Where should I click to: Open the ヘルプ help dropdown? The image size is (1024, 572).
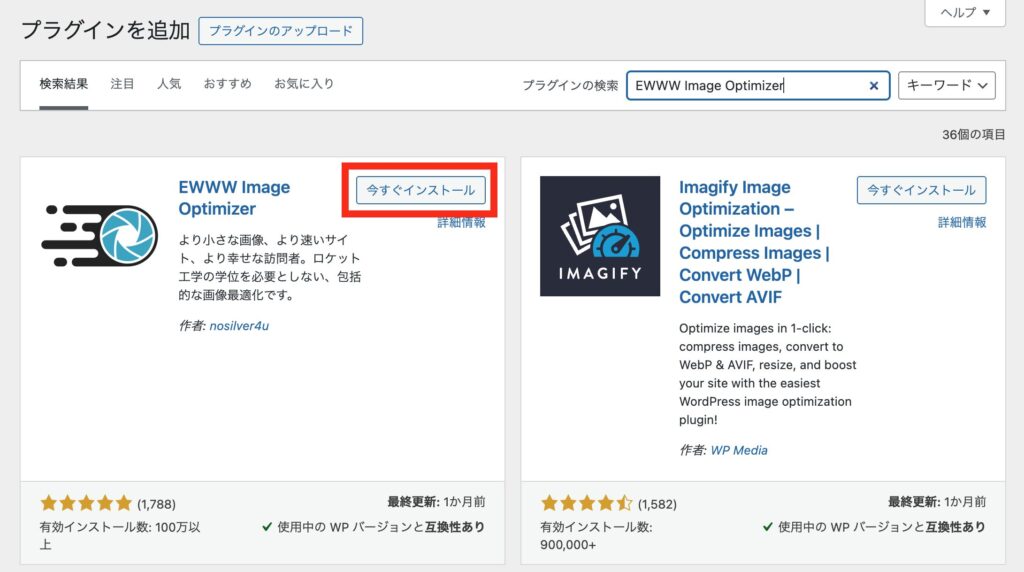coord(965,12)
